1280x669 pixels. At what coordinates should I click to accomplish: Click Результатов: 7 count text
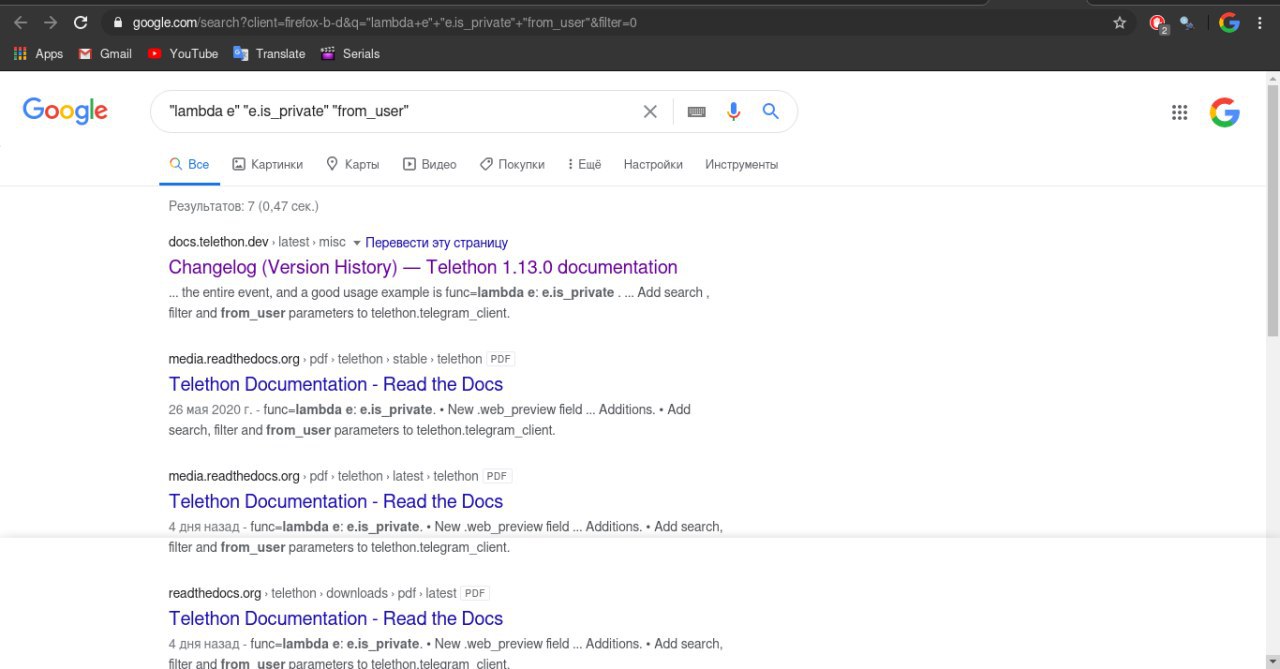coord(244,206)
